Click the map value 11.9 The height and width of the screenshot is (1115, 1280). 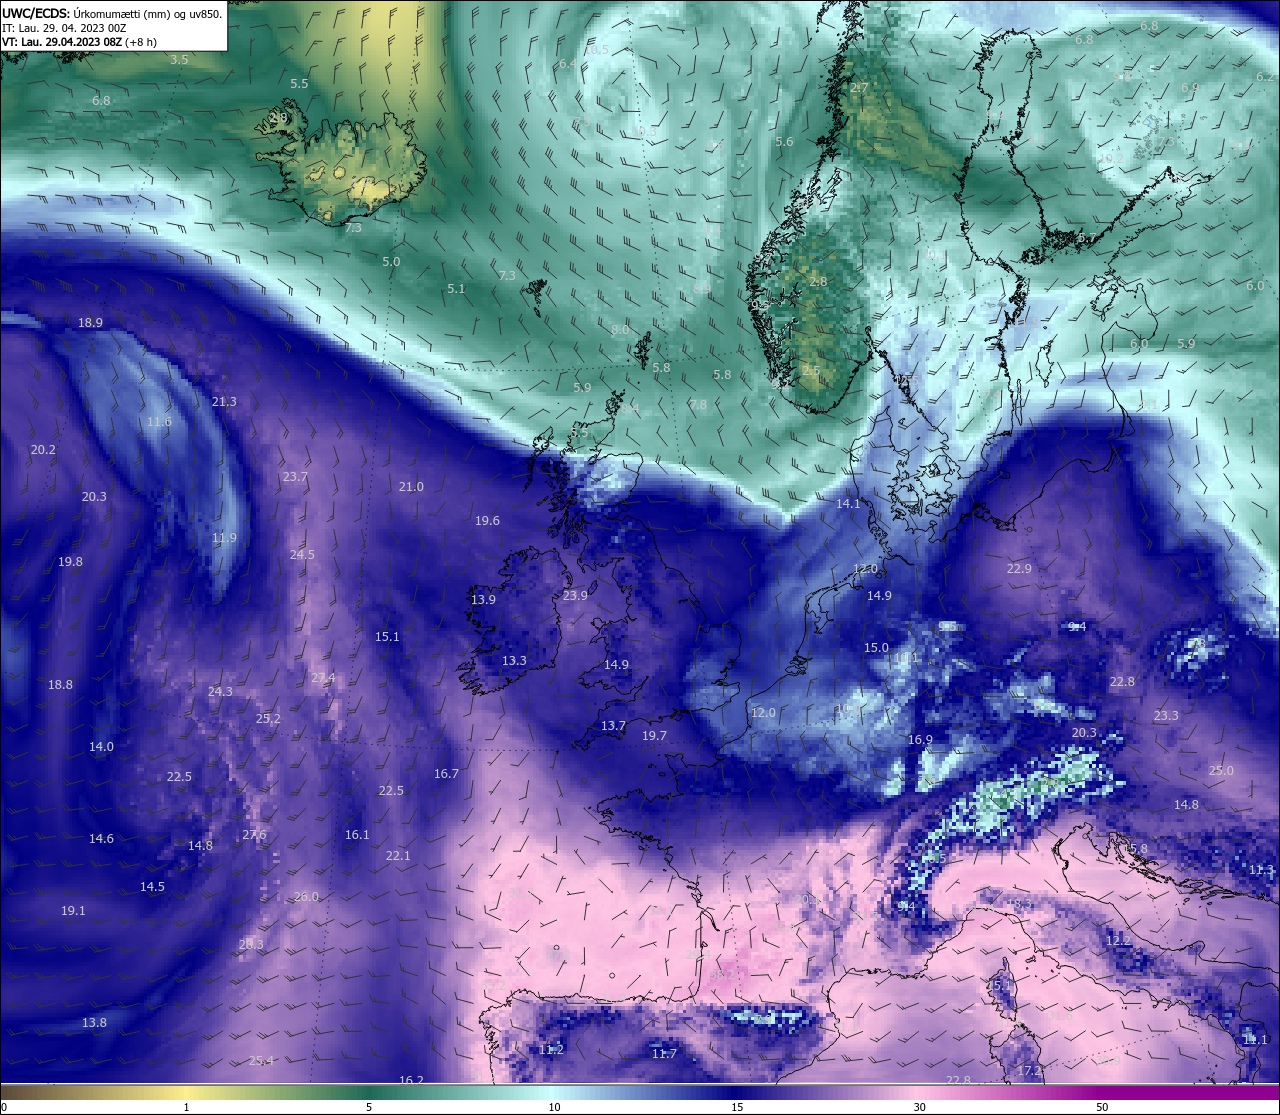point(224,538)
